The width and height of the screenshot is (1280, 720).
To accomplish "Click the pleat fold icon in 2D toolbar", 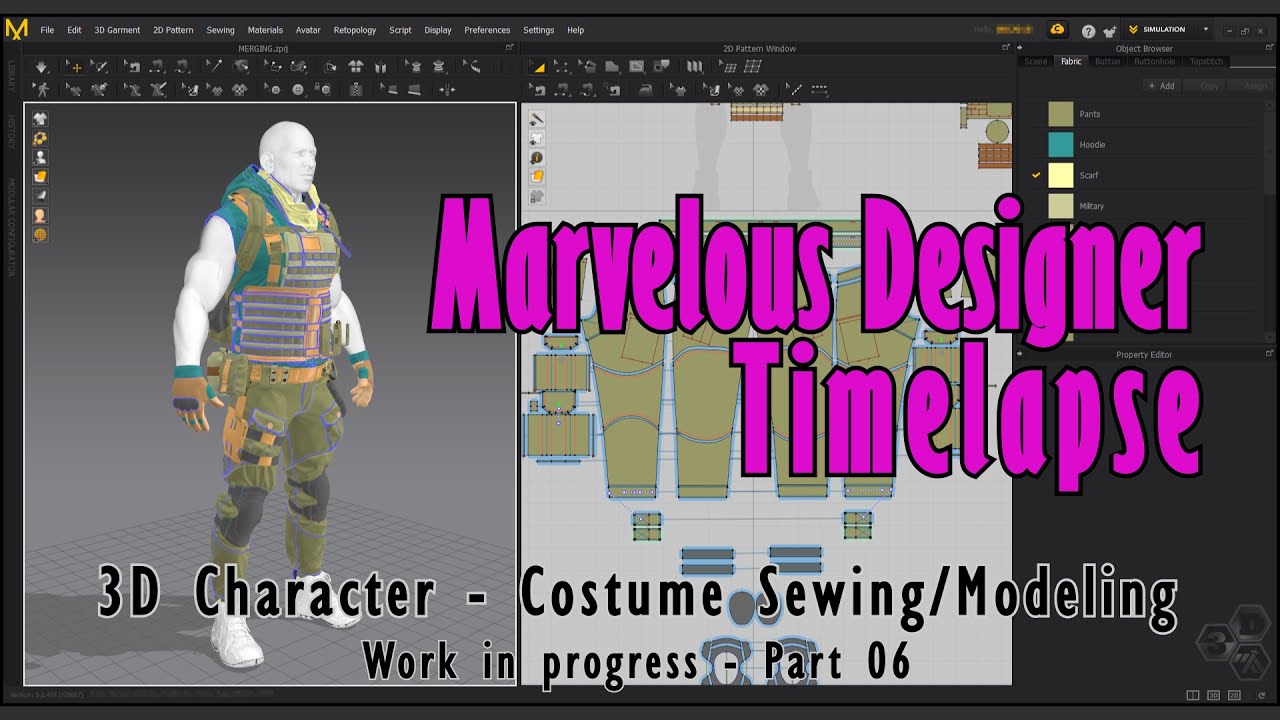I will pyautogui.click(x=694, y=67).
